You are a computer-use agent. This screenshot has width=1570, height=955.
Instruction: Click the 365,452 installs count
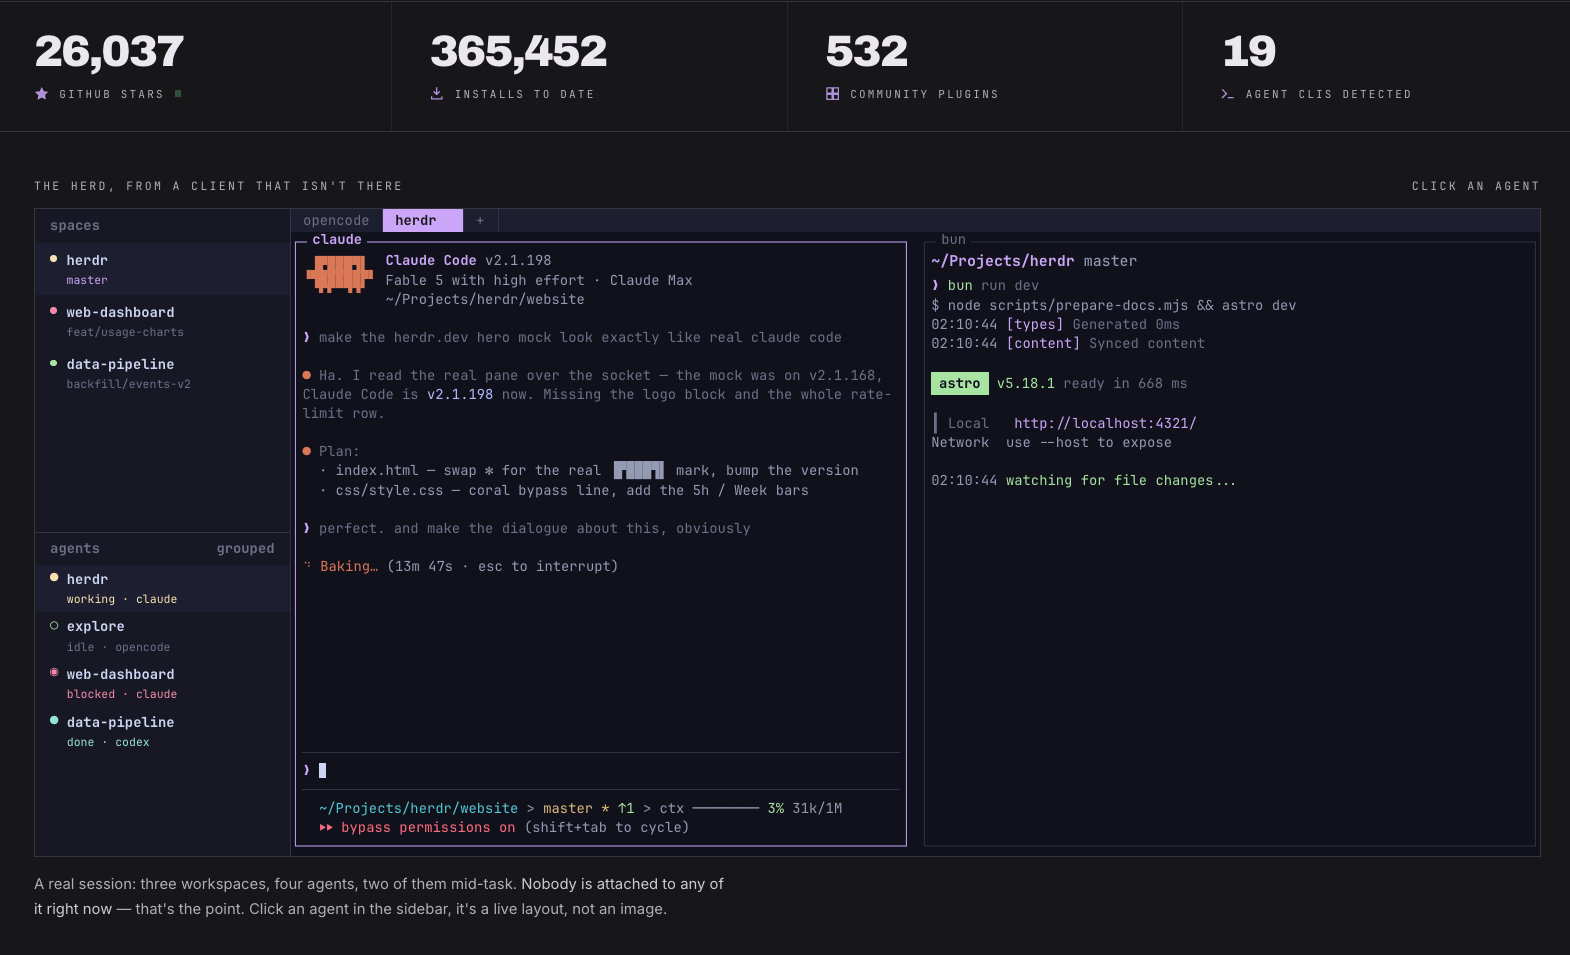coord(519,51)
